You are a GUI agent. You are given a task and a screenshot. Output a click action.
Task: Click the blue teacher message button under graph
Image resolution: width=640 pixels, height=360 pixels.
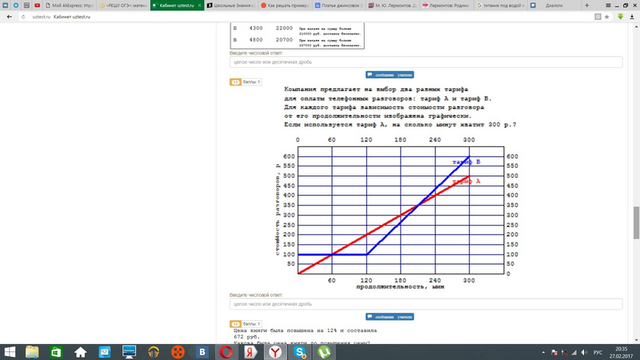tap(390, 317)
